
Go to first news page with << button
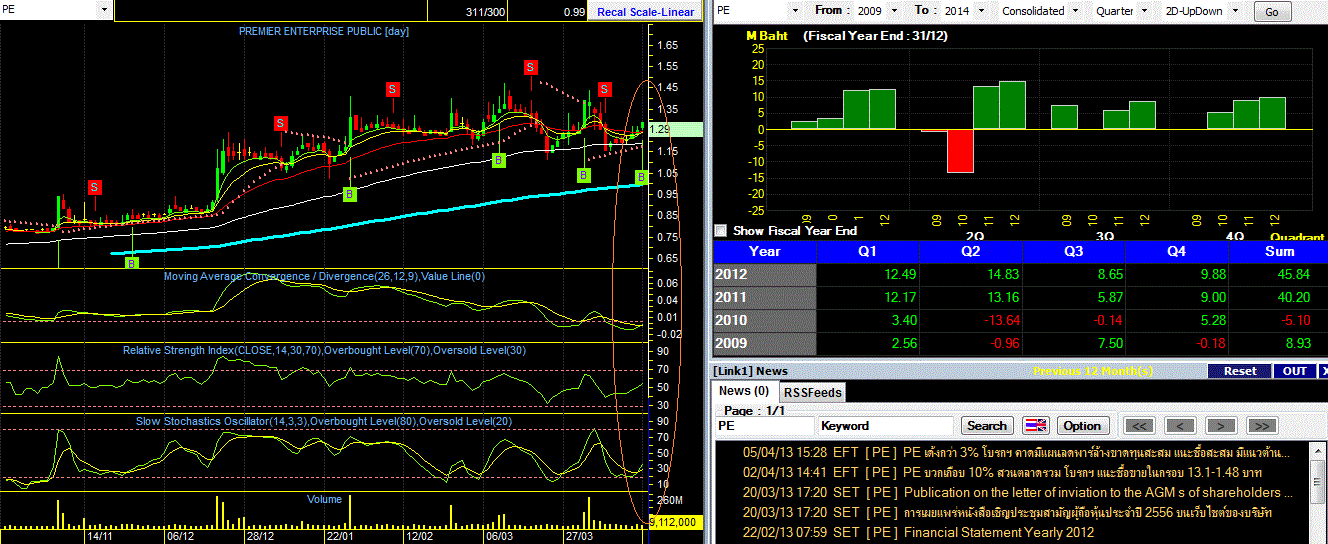tap(1139, 425)
